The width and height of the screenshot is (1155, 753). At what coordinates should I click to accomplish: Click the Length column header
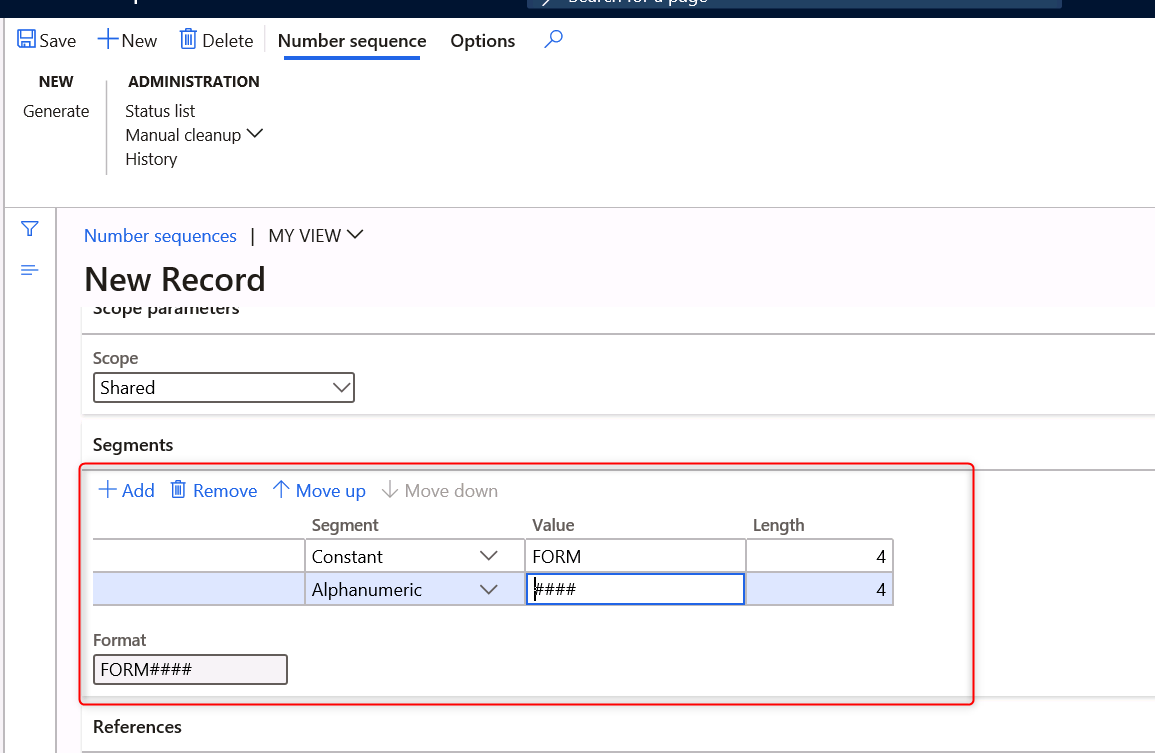779,525
